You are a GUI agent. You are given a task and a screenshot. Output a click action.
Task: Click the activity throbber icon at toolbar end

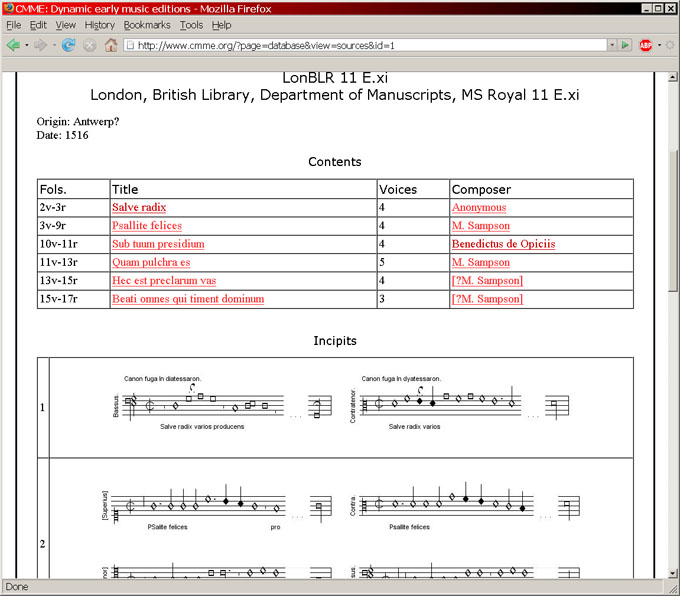pyautogui.click(x=670, y=45)
